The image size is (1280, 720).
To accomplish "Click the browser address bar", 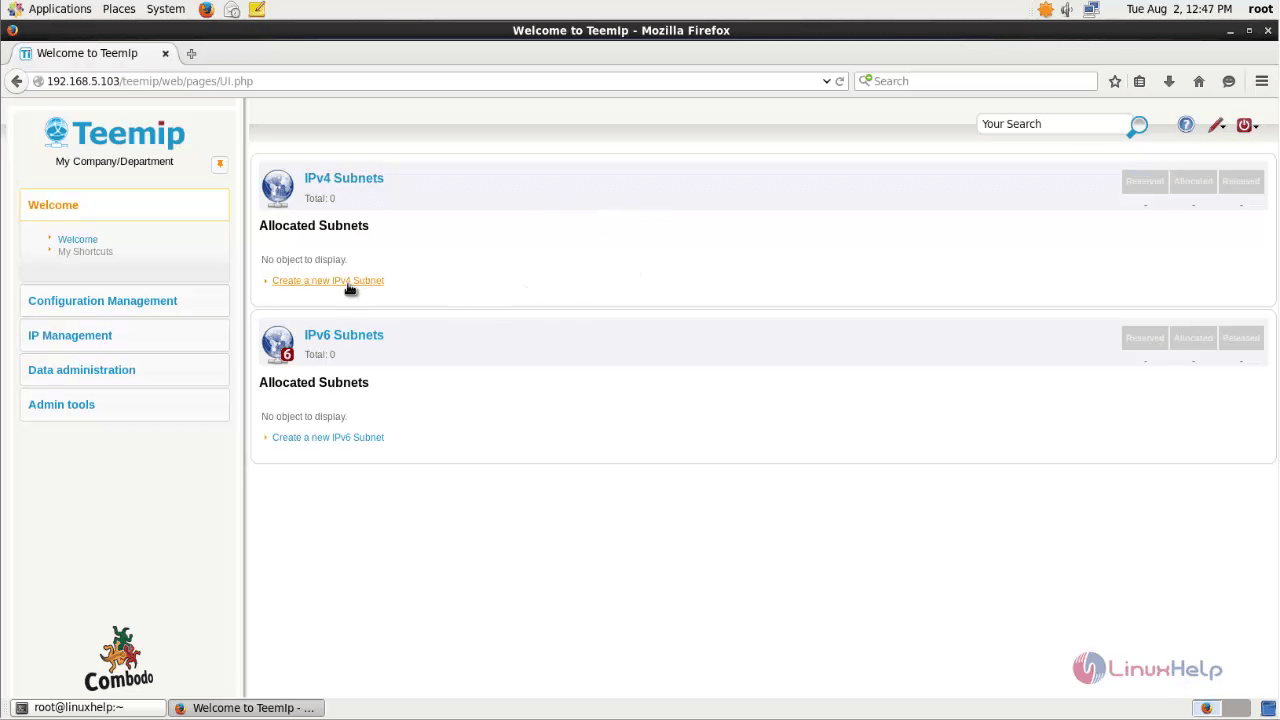I will 430,81.
